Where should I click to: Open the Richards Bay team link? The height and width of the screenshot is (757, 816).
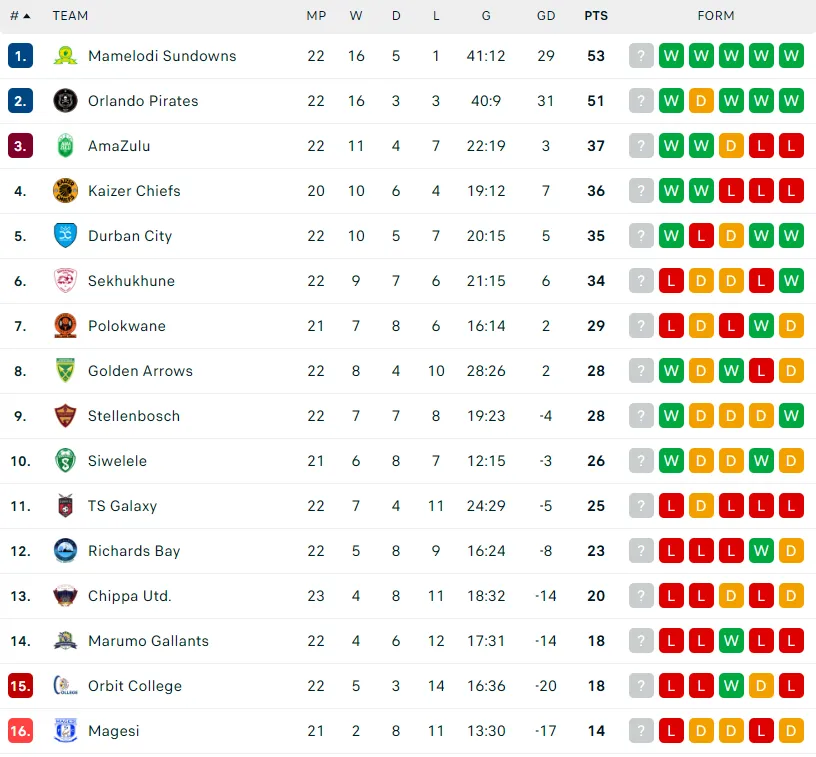tap(135, 551)
